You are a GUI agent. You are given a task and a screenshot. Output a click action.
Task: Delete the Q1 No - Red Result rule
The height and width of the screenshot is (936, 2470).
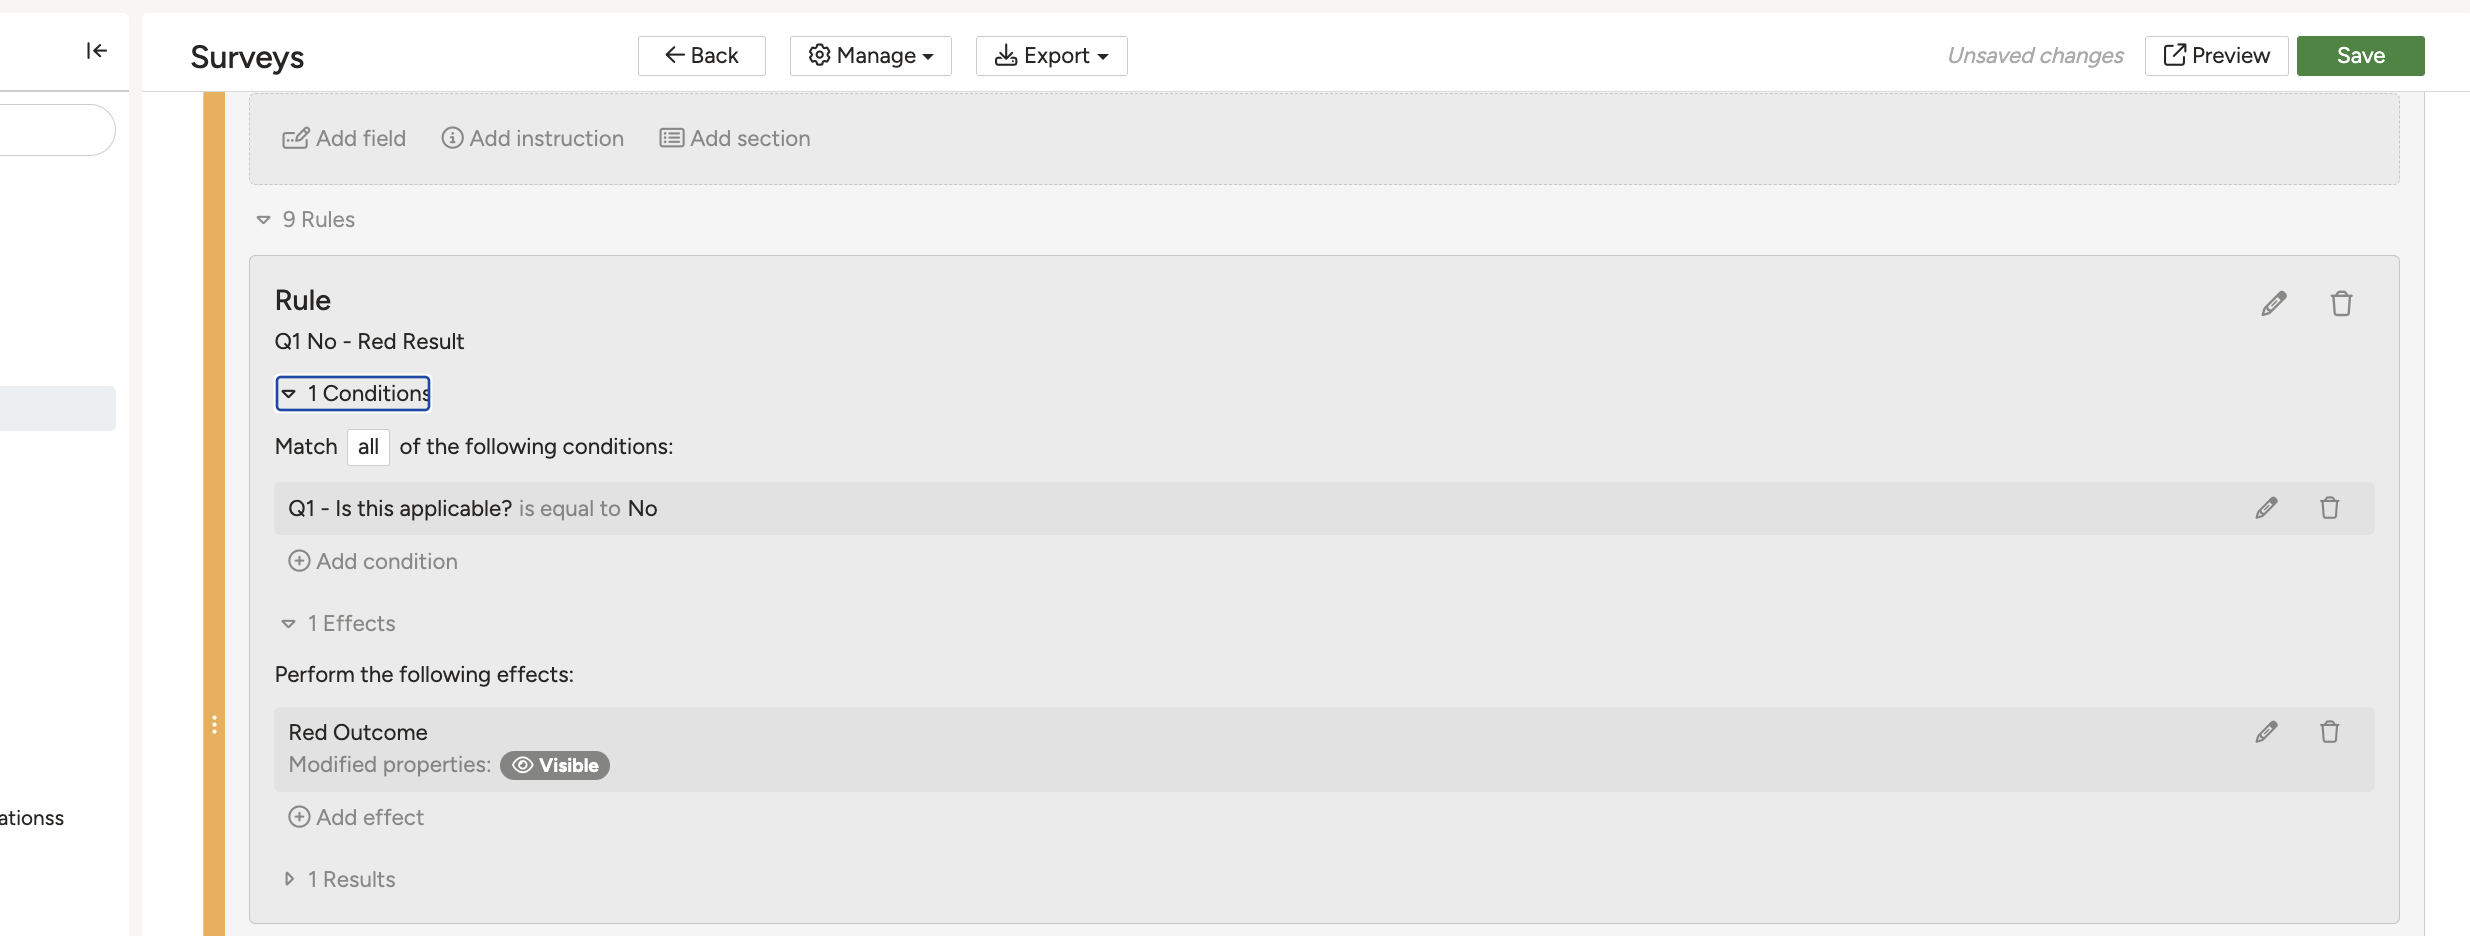2341,304
